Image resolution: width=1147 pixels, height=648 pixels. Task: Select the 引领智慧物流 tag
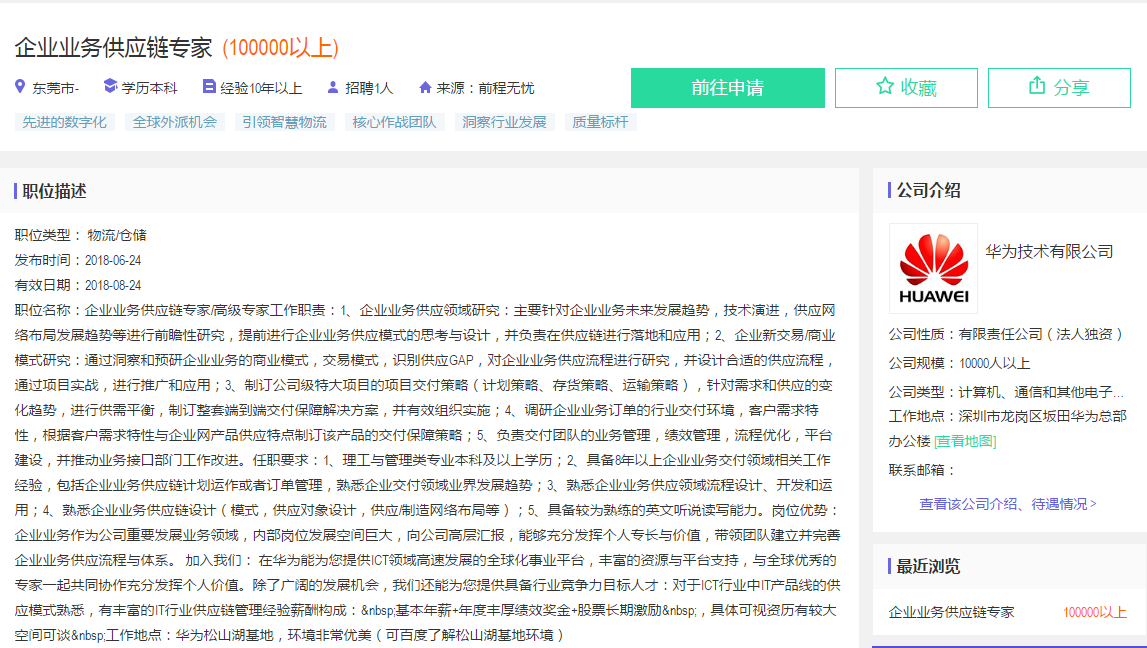point(285,122)
